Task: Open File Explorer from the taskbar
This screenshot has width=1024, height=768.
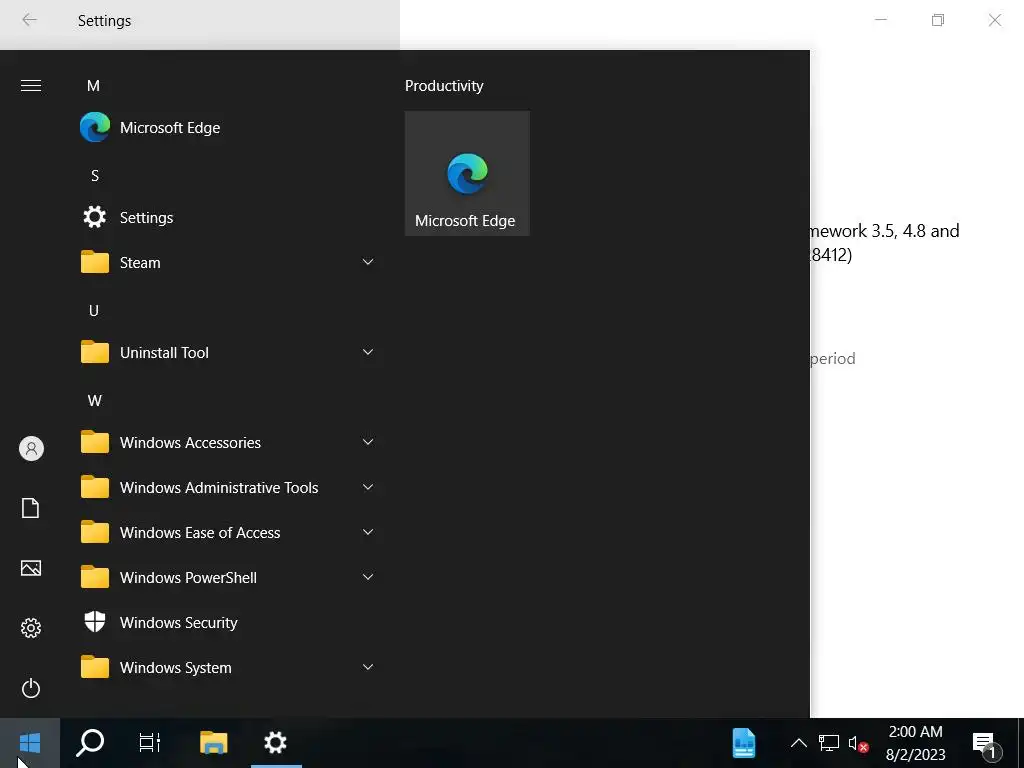Action: click(x=214, y=743)
